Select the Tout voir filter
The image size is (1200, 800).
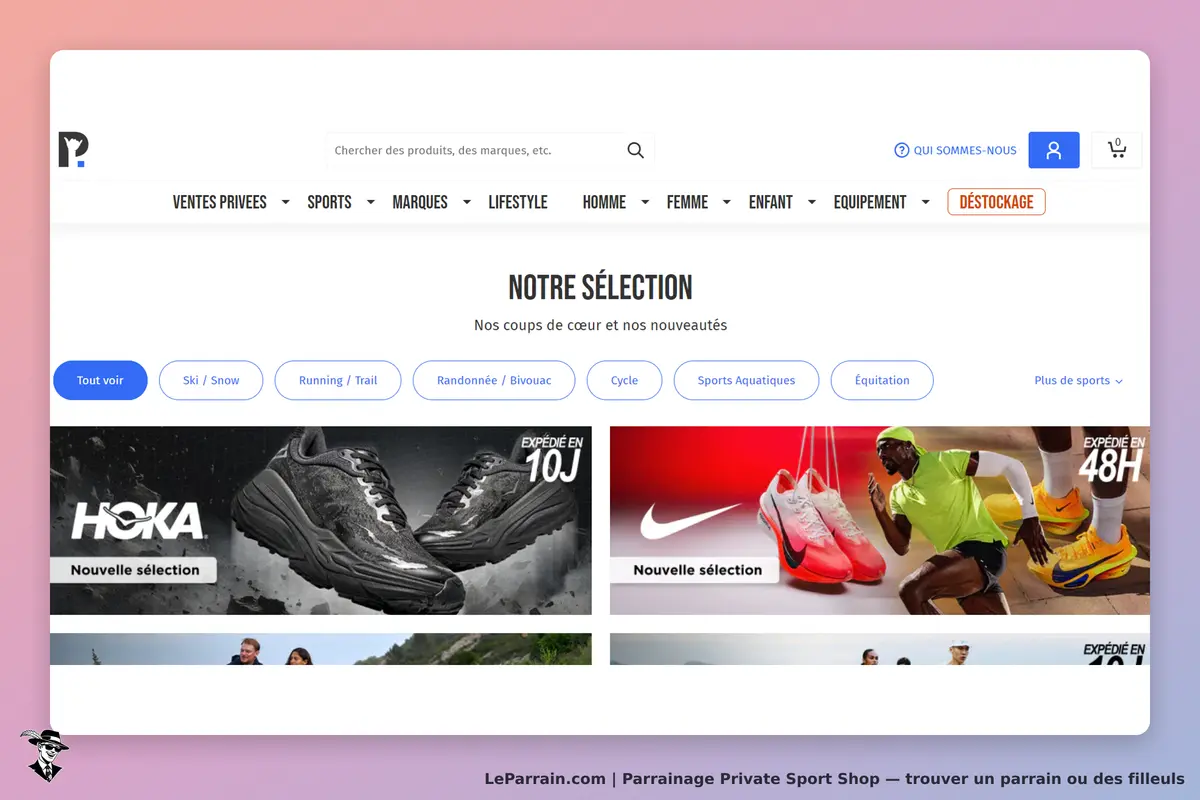100,380
